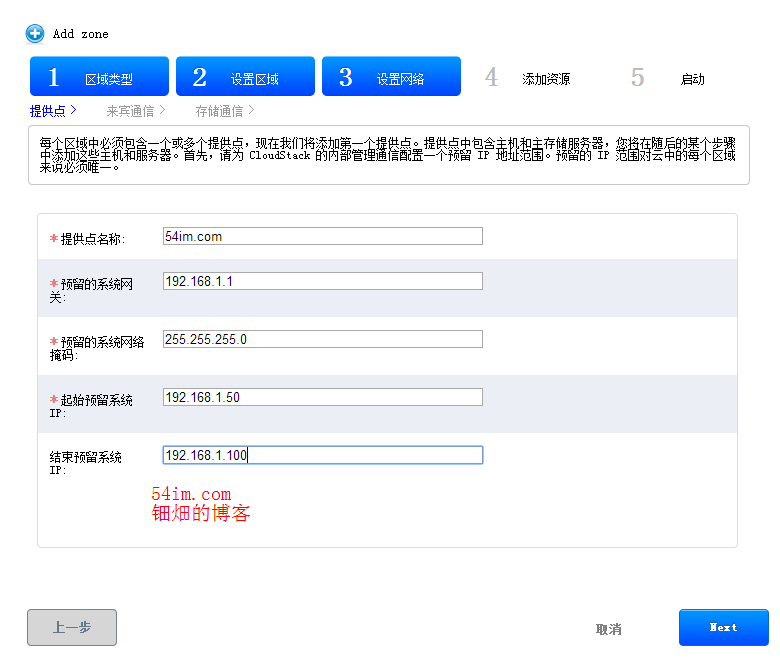The height and width of the screenshot is (663, 780).
Task: Select step 4 添加资源
Action: pos(528,78)
